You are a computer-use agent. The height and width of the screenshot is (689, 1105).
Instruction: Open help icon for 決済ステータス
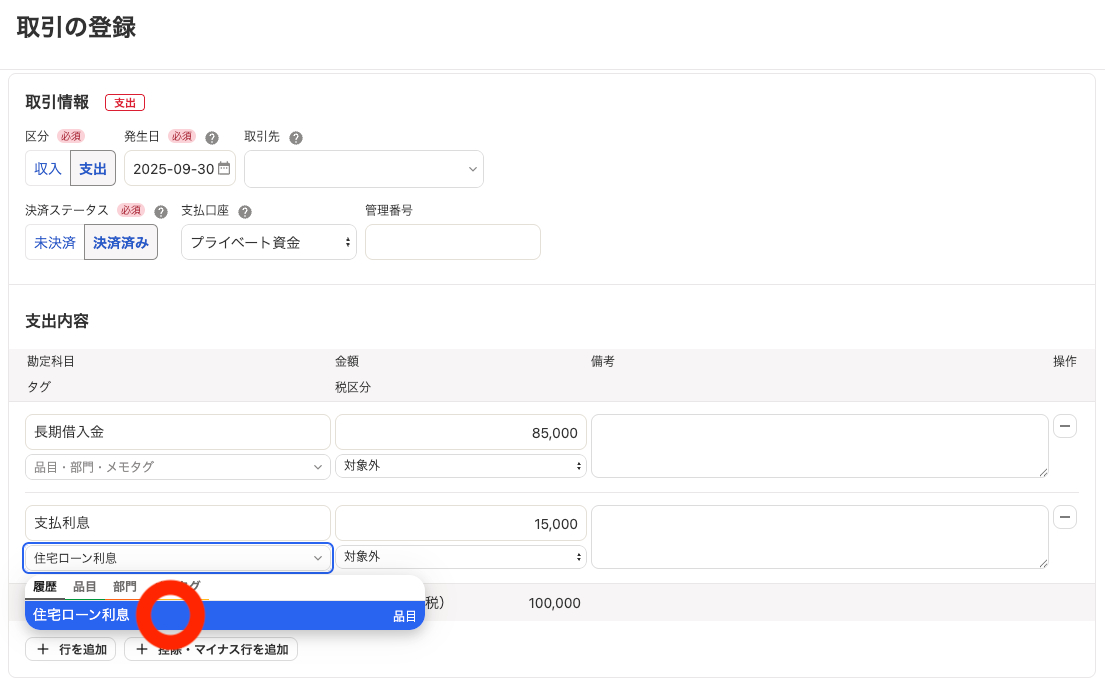(x=160, y=212)
